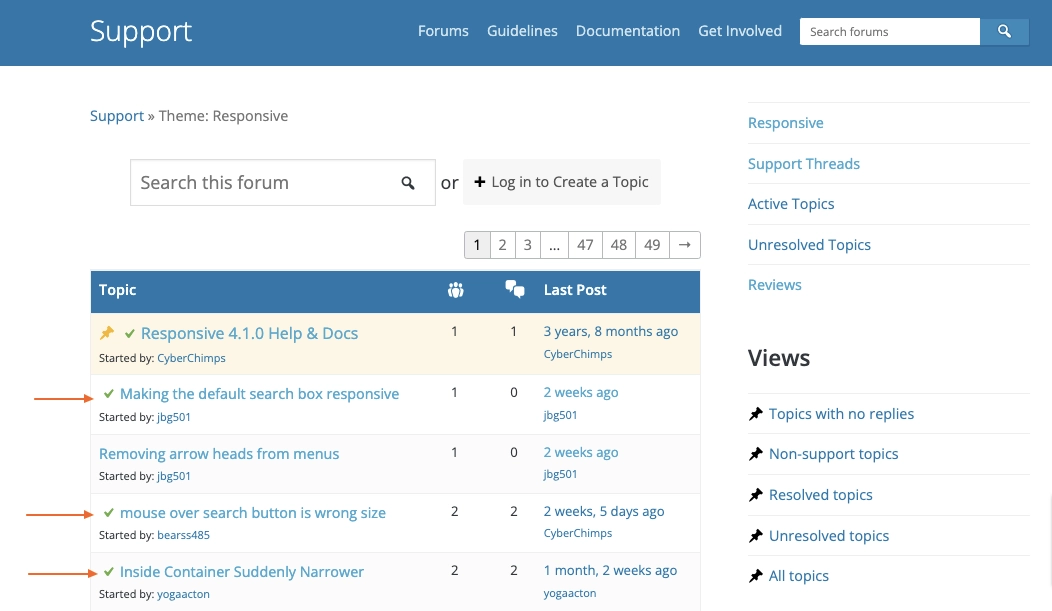This screenshot has width=1052, height=611.
Task: Click the magnifying glass in the header search bar
Action: pos(1004,31)
